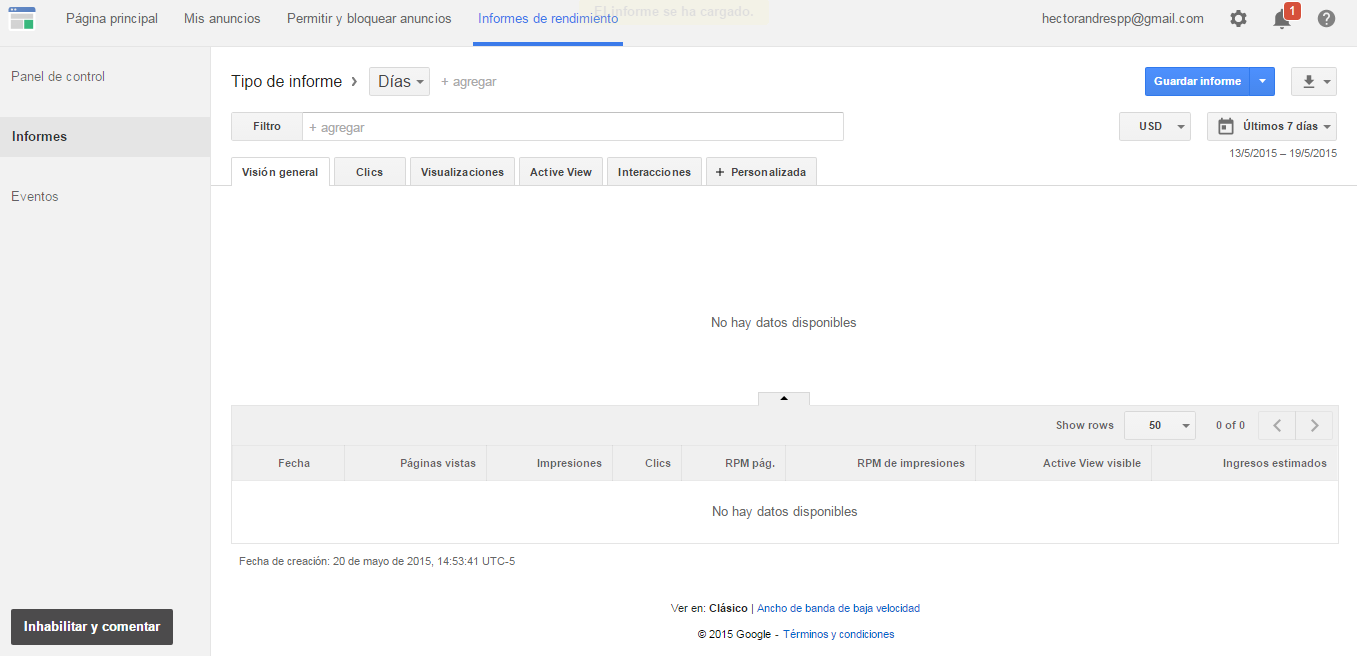The height and width of the screenshot is (656, 1360).
Task: Click the Clásico view link
Action: click(728, 608)
